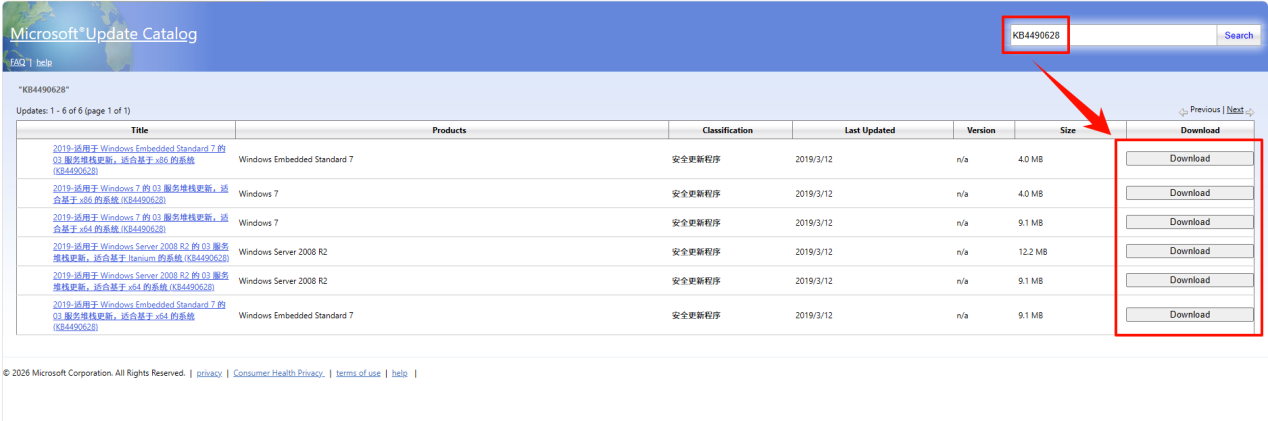Download the Windows 7 x64 update
The image size is (1268, 421).
(1189, 222)
